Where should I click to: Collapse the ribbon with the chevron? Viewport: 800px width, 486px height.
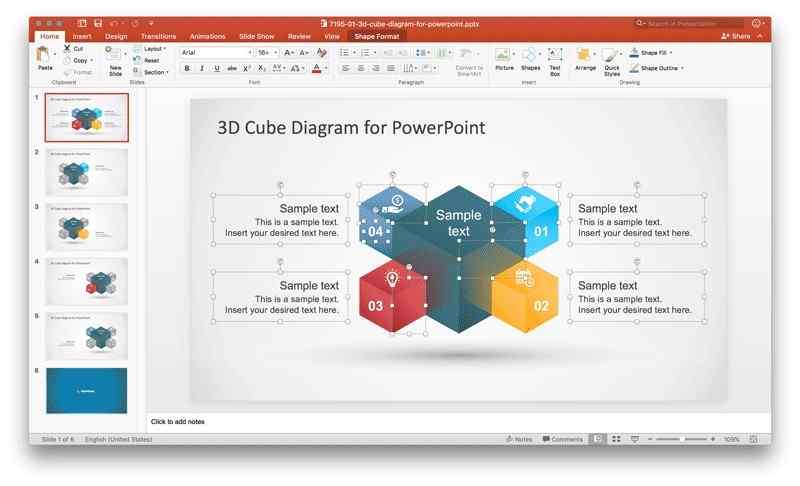(x=760, y=36)
